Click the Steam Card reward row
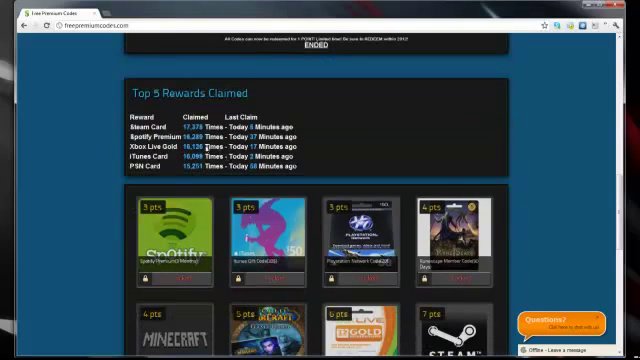 (211, 127)
